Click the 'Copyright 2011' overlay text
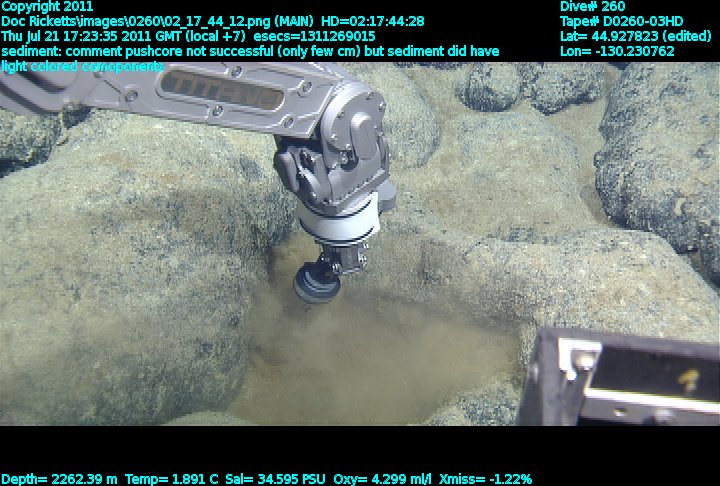This screenshot has height=486, width=720. [47, 7]
